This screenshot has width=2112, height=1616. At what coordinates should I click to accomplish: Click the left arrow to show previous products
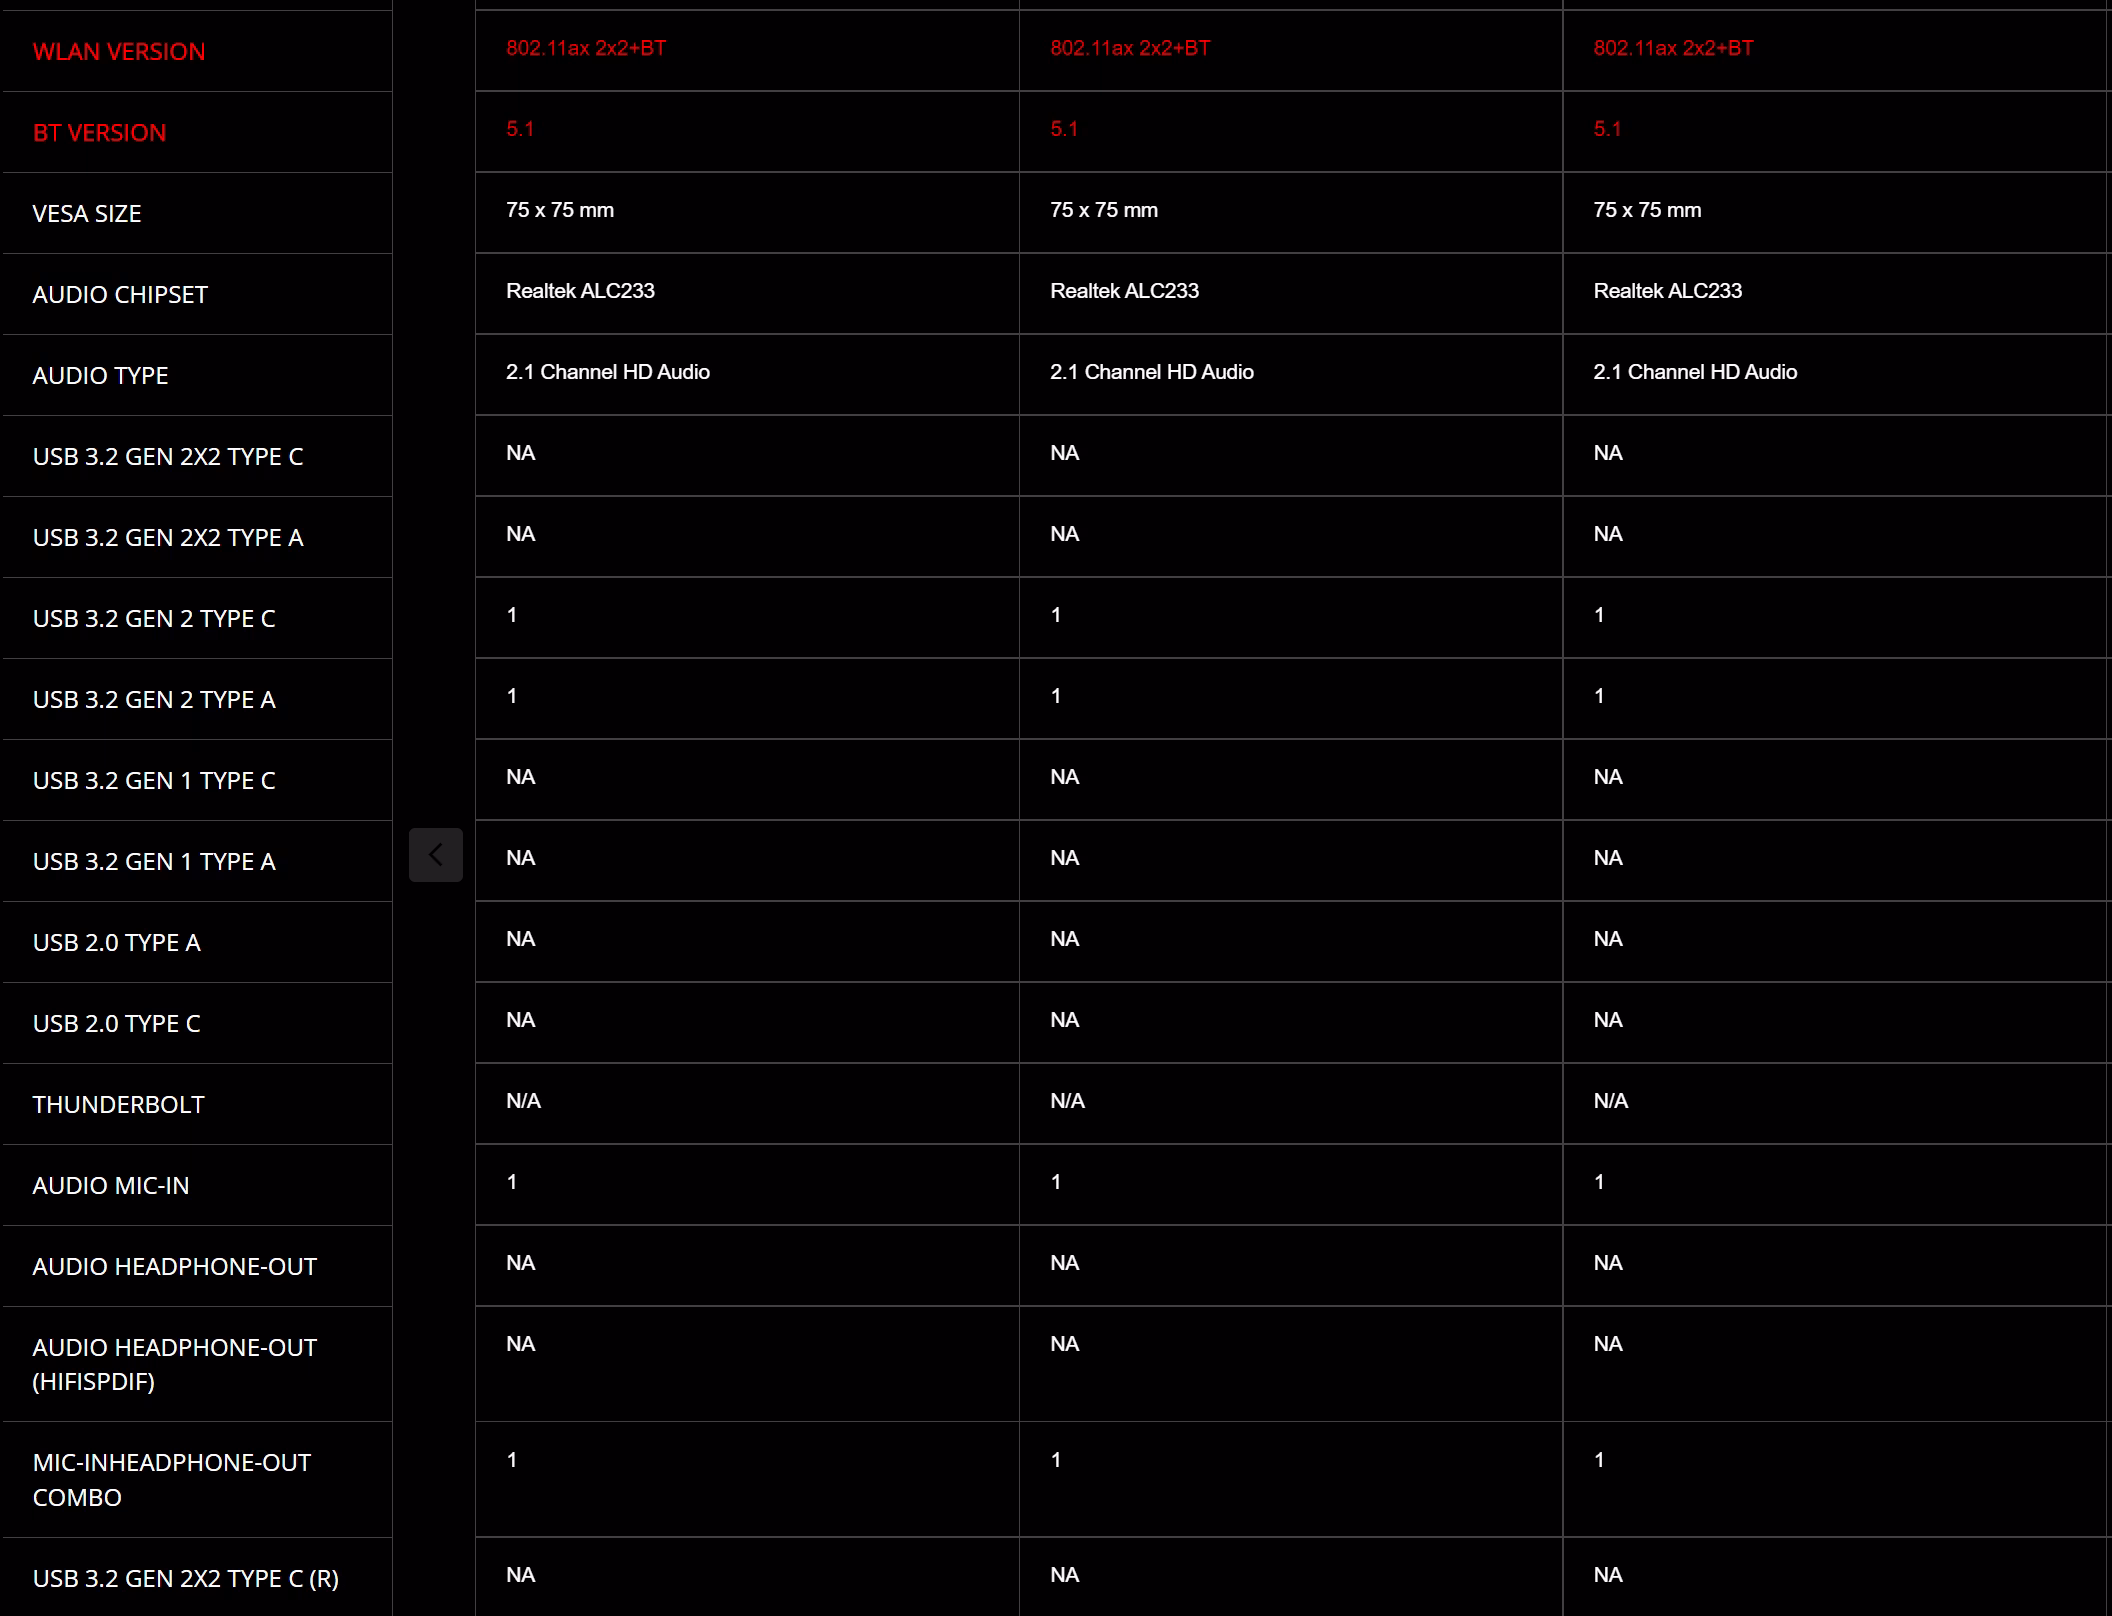click(435, 854)
